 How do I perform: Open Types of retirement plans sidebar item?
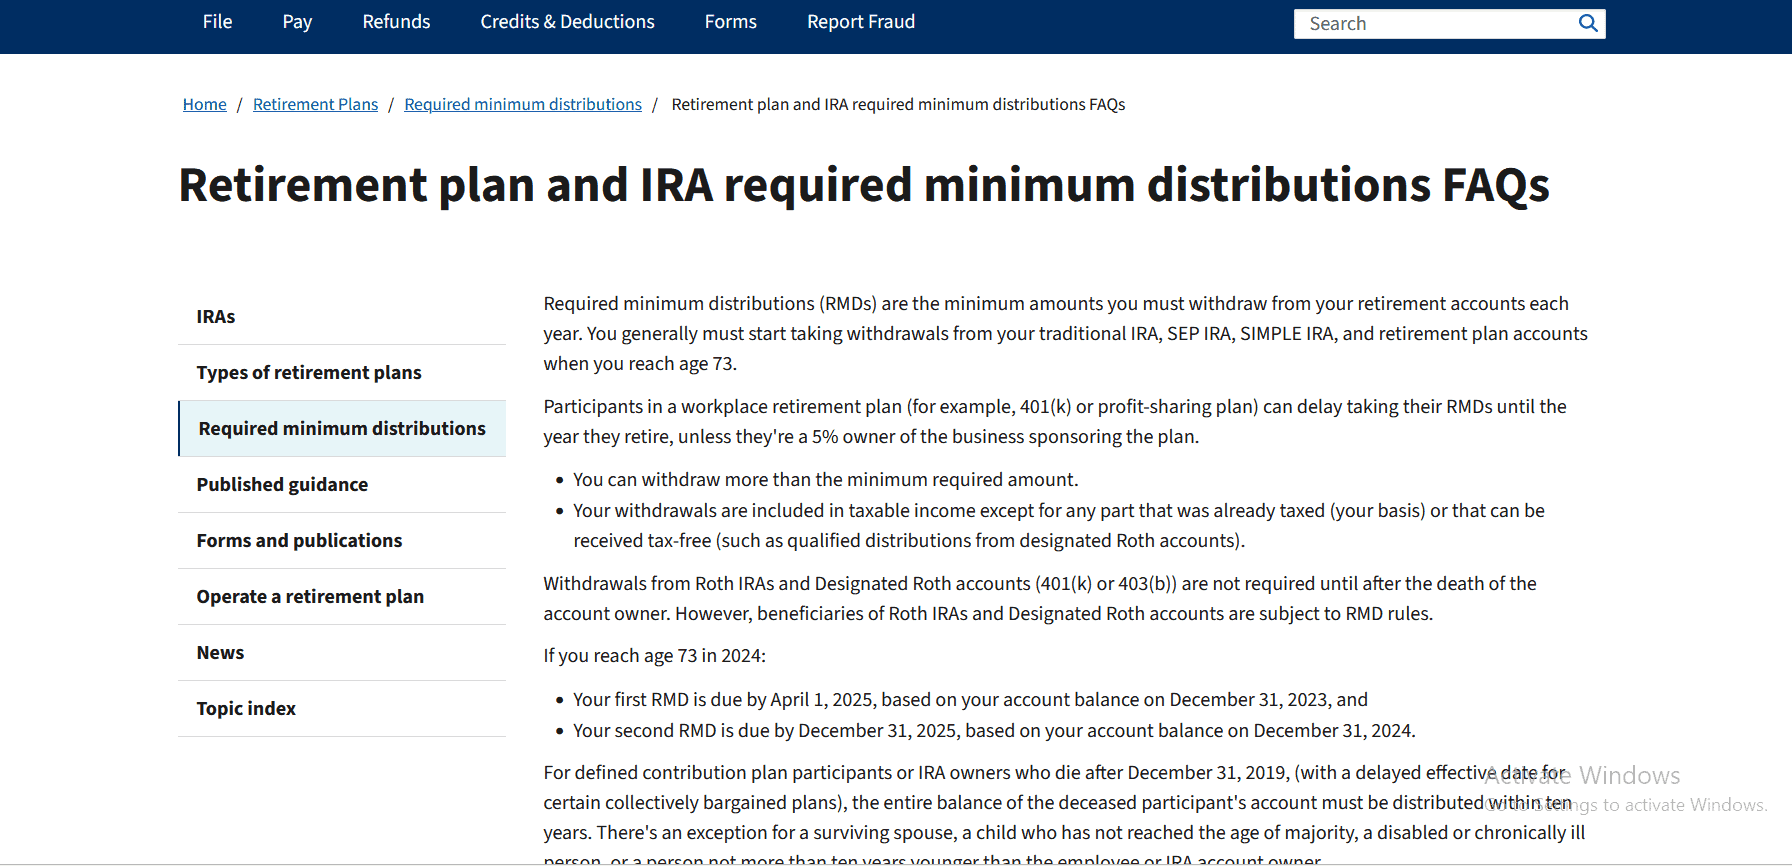click(342, 373)
